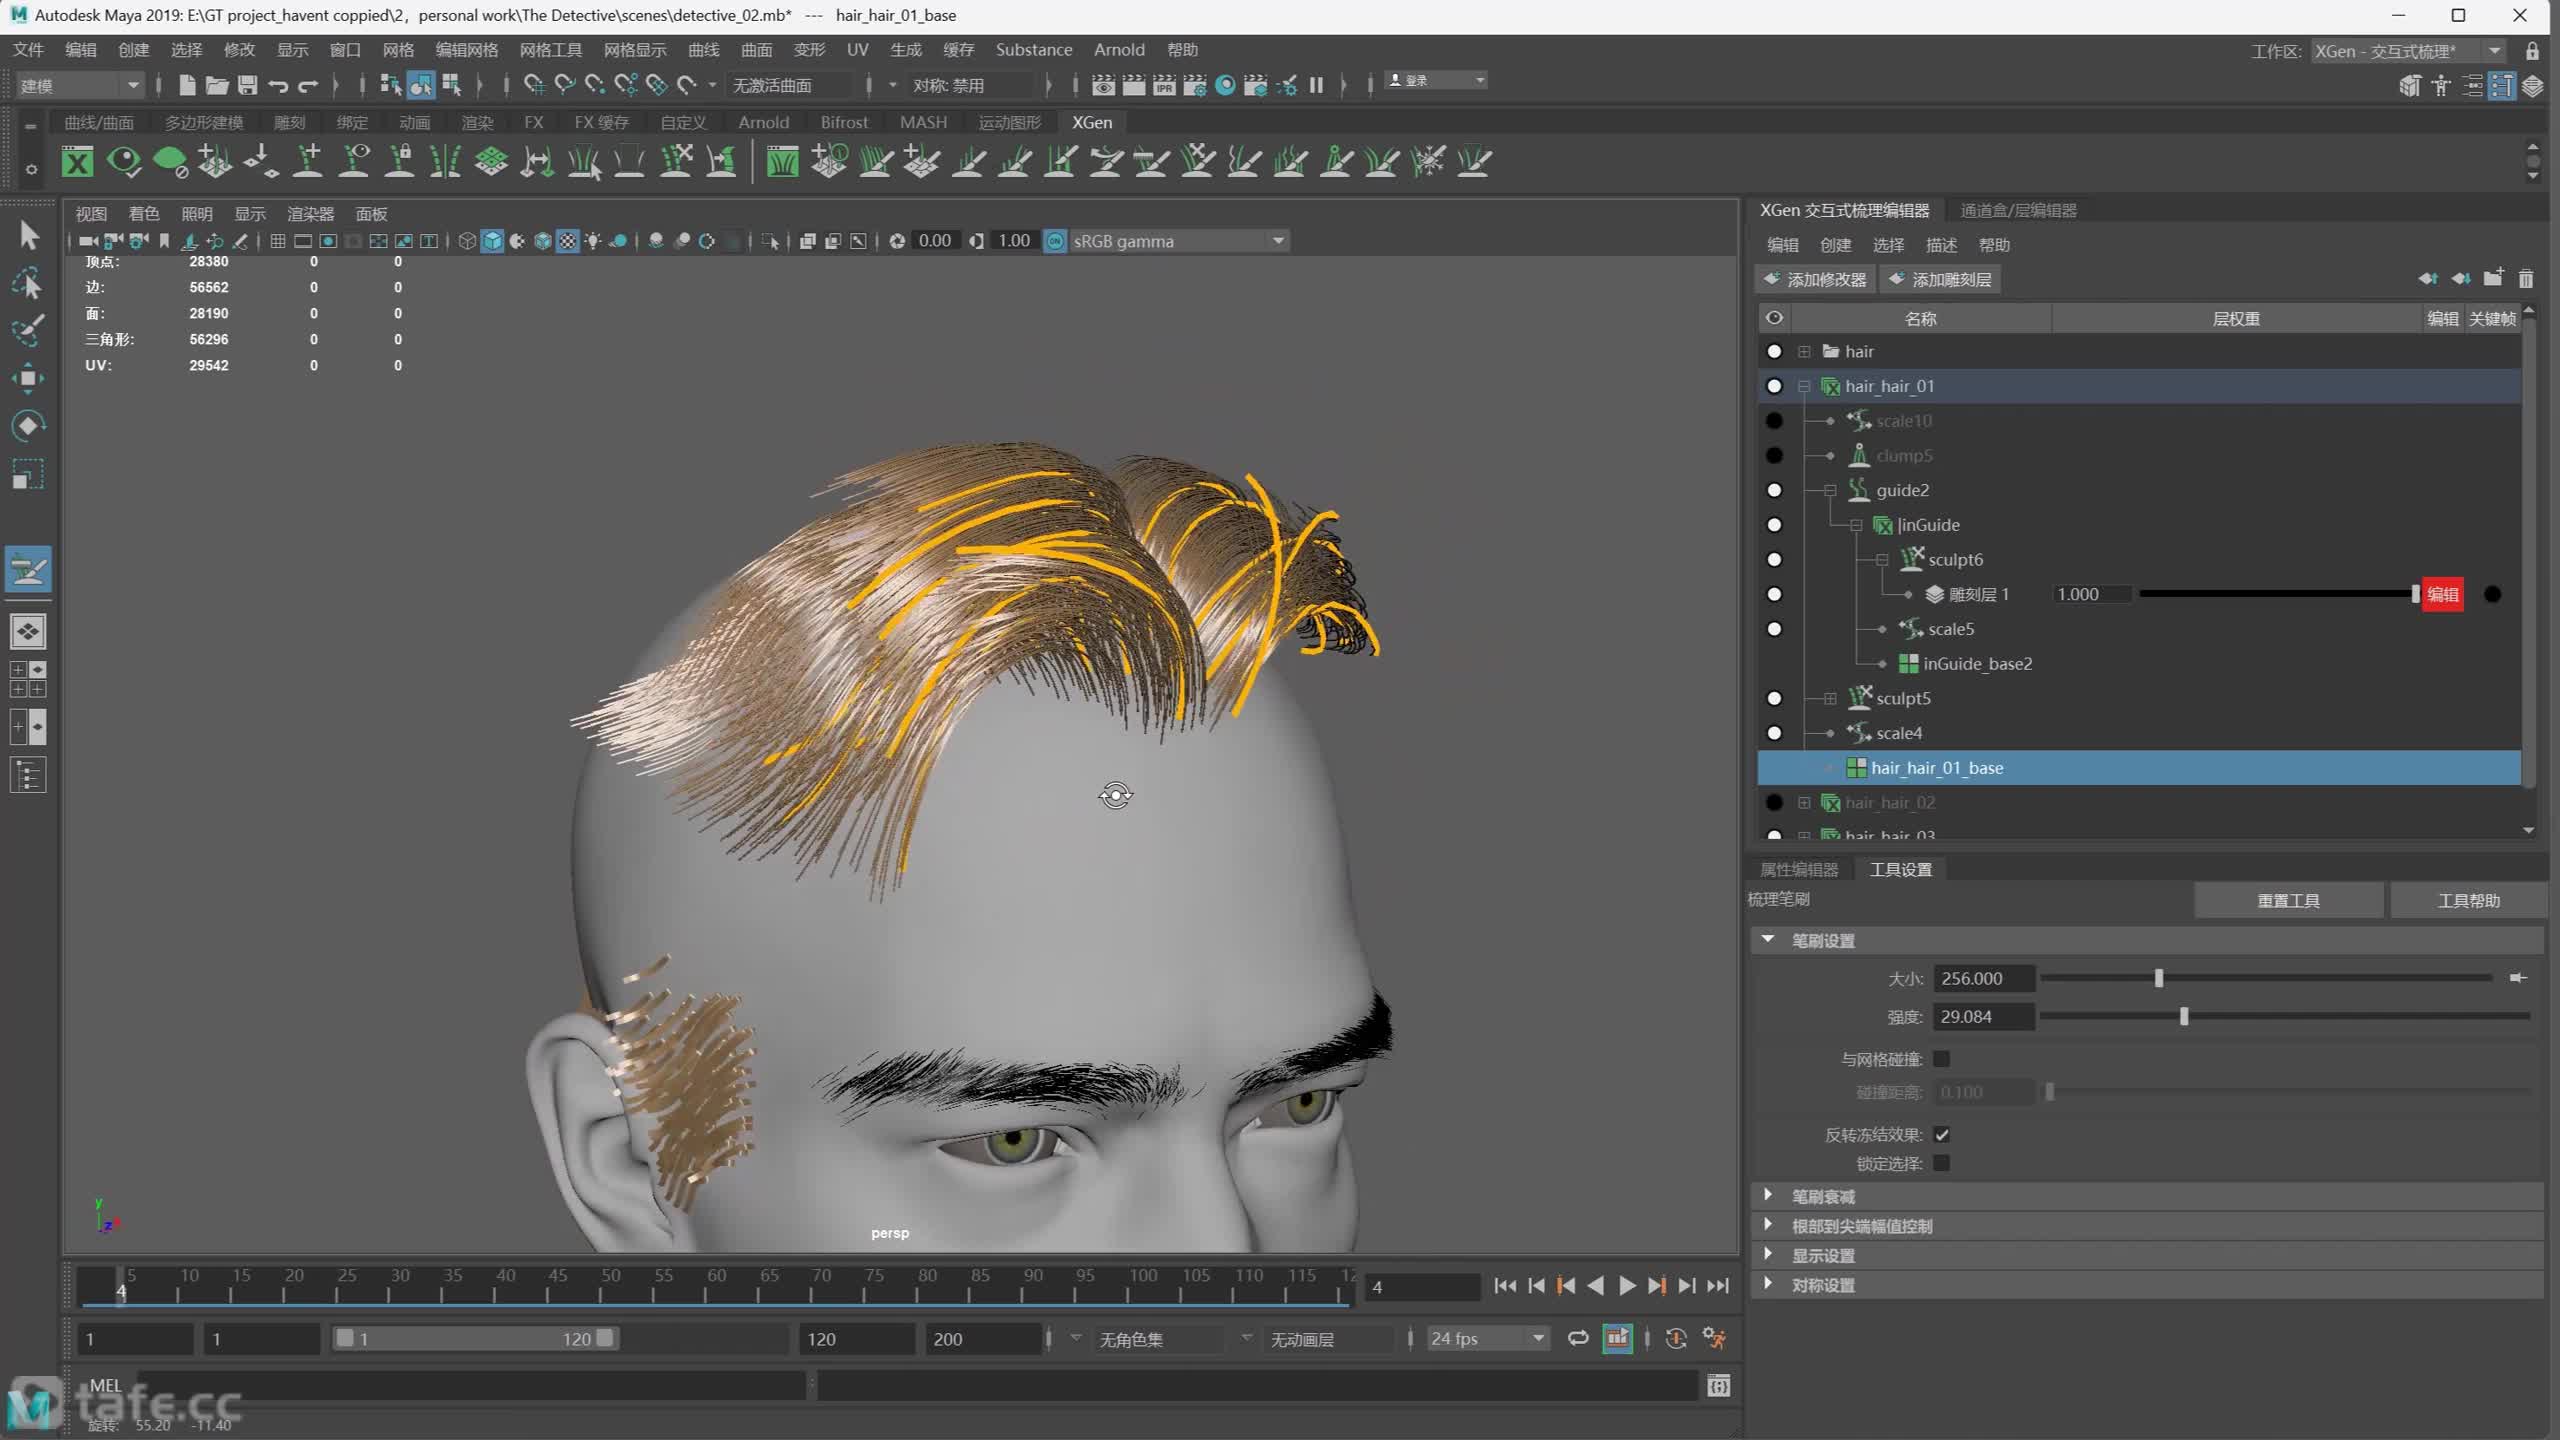
Task: Pin brush size with the pin icon
Action: coord(2518,978)
